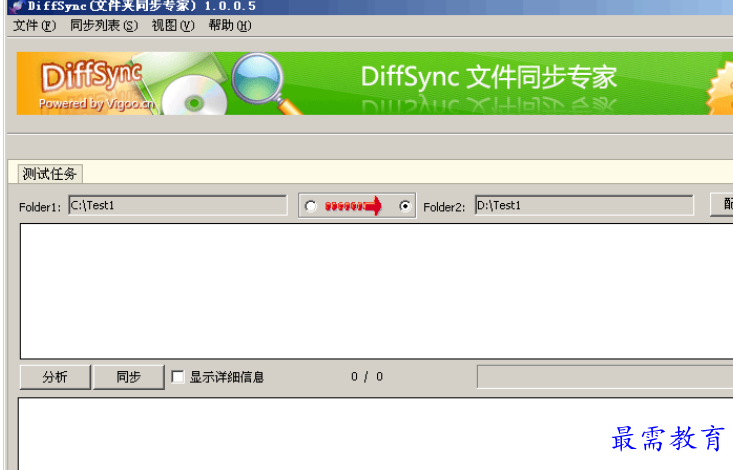
Task: Click the magnifying glass banner icon
Action: (x=267, y=84)
